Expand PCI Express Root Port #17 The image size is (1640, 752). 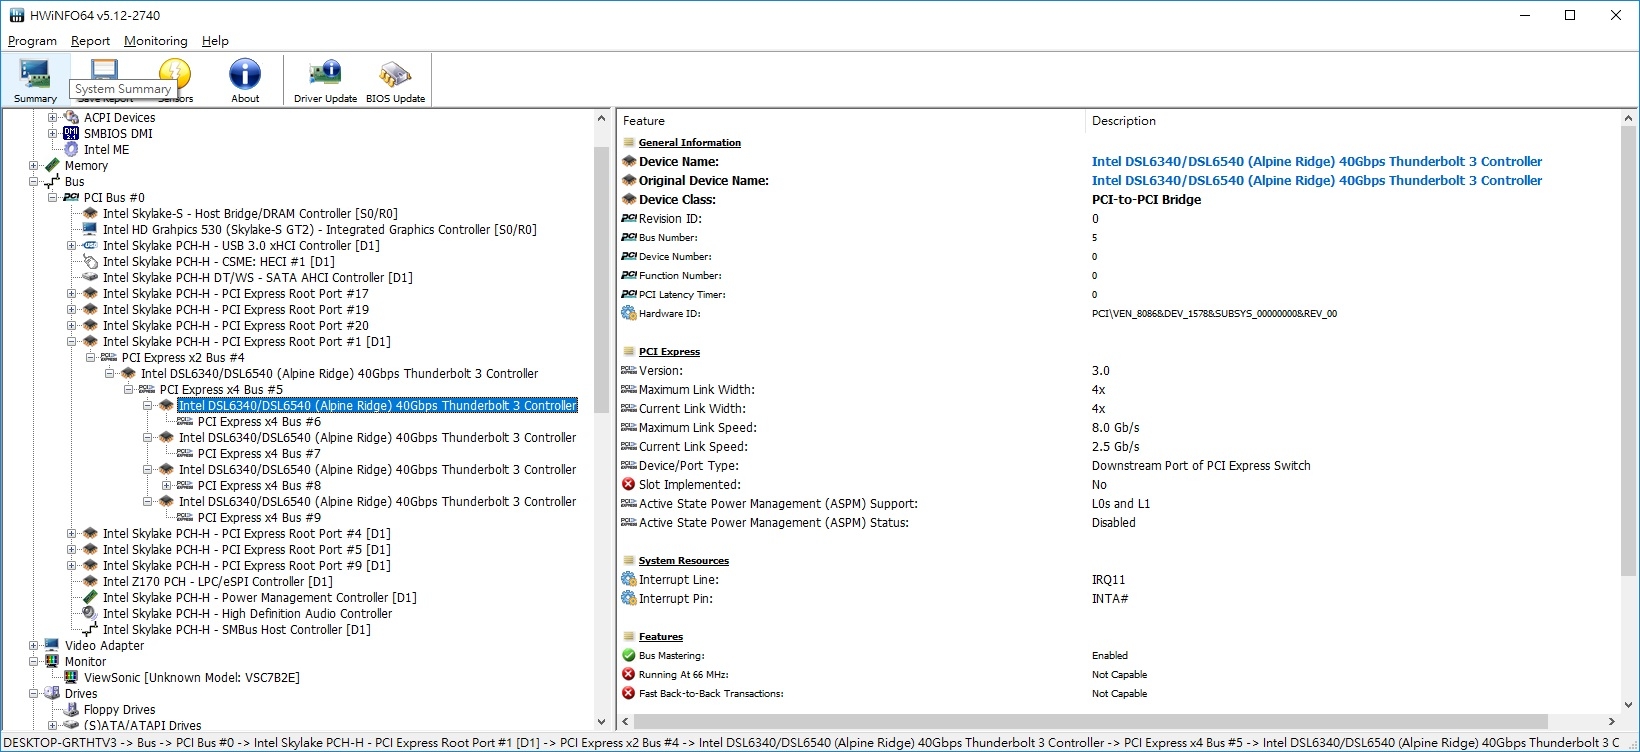(x=71, y=294)
